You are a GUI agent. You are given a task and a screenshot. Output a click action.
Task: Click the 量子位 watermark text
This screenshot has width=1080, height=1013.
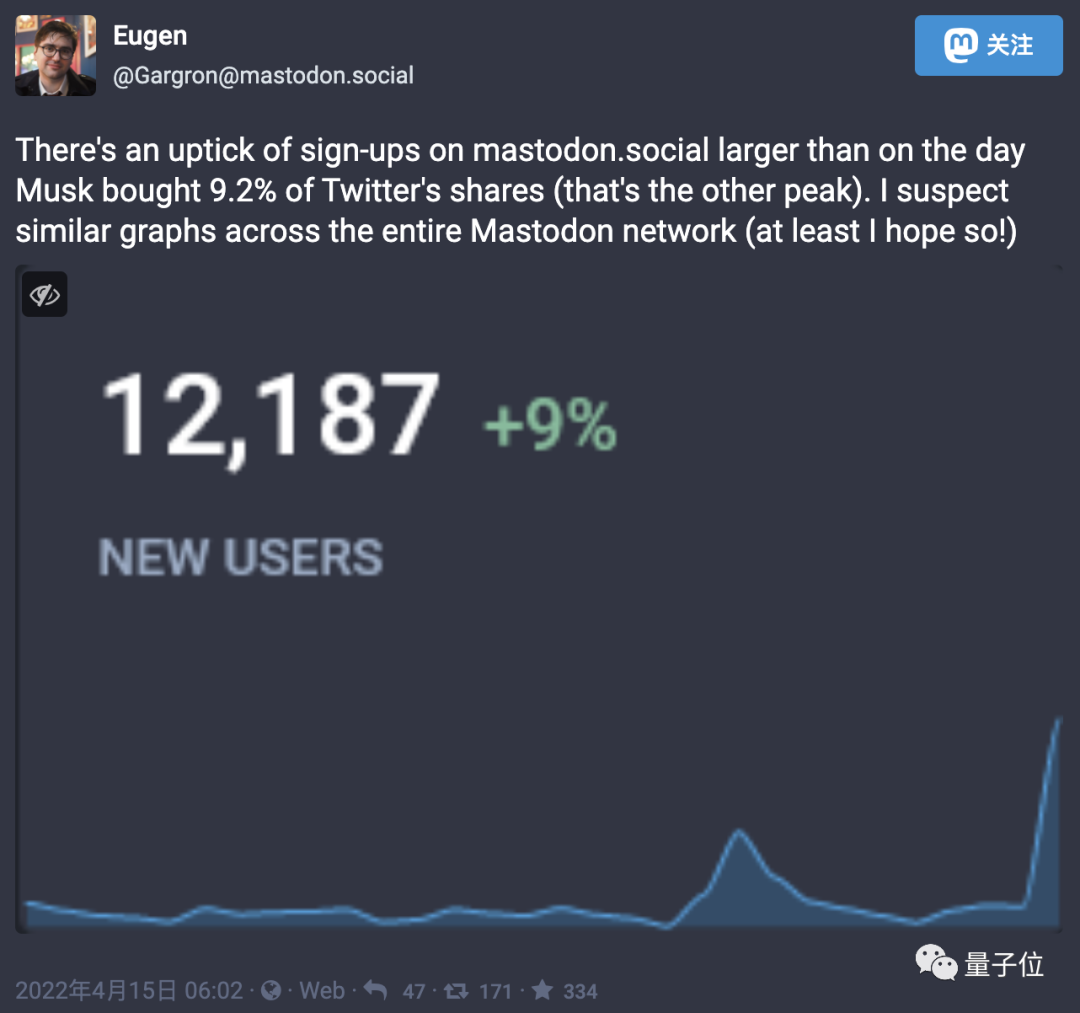1004,964
